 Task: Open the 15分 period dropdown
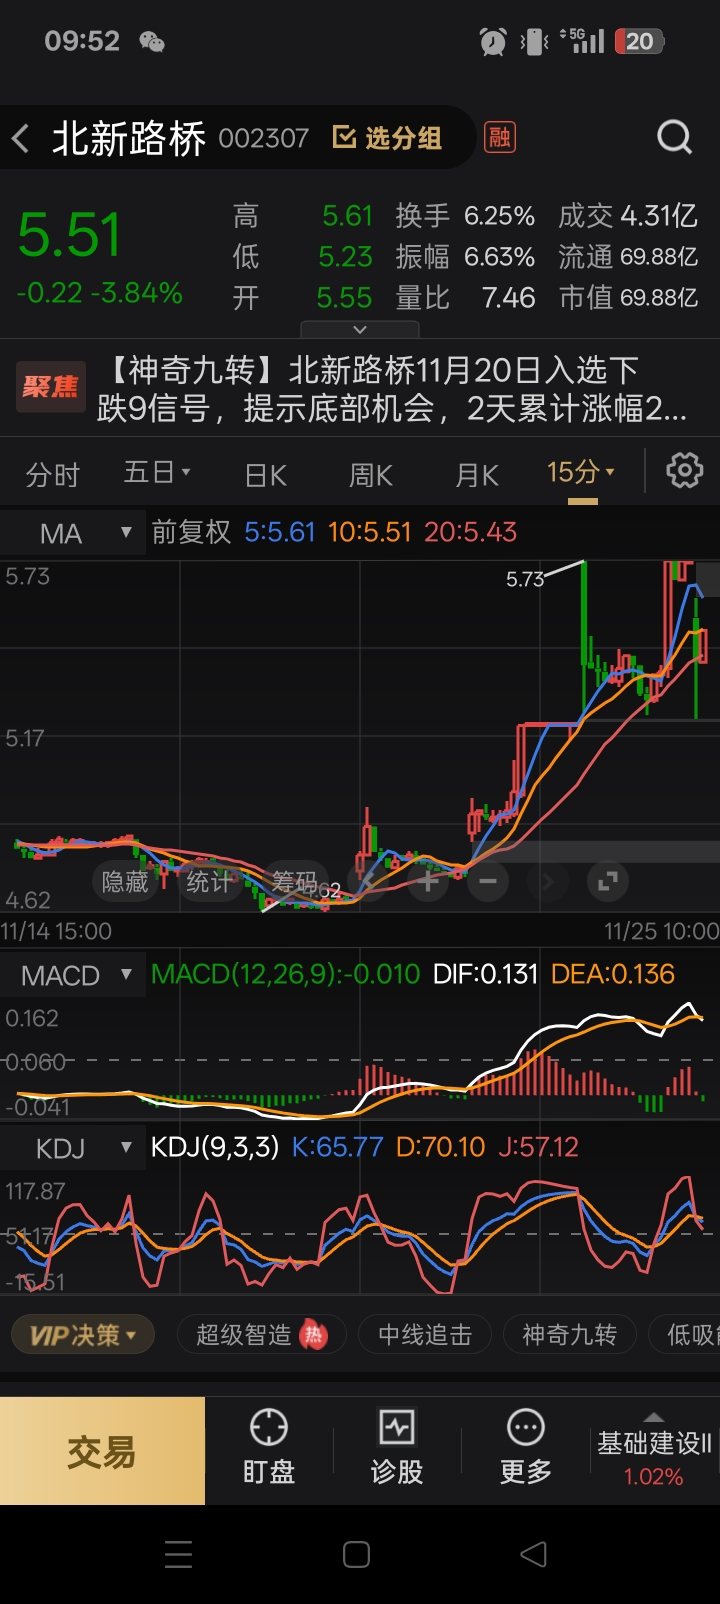point(581,472)
